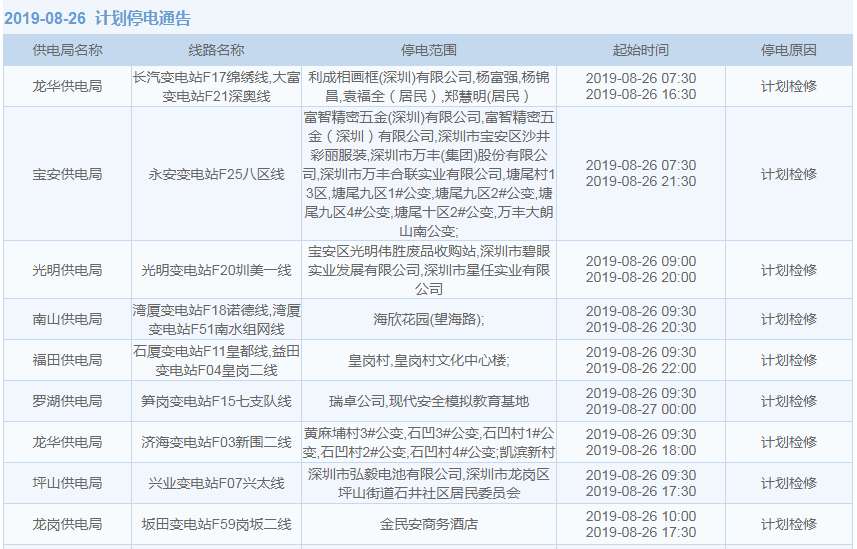Select the 宝安供电局 cell

point(67,174)
